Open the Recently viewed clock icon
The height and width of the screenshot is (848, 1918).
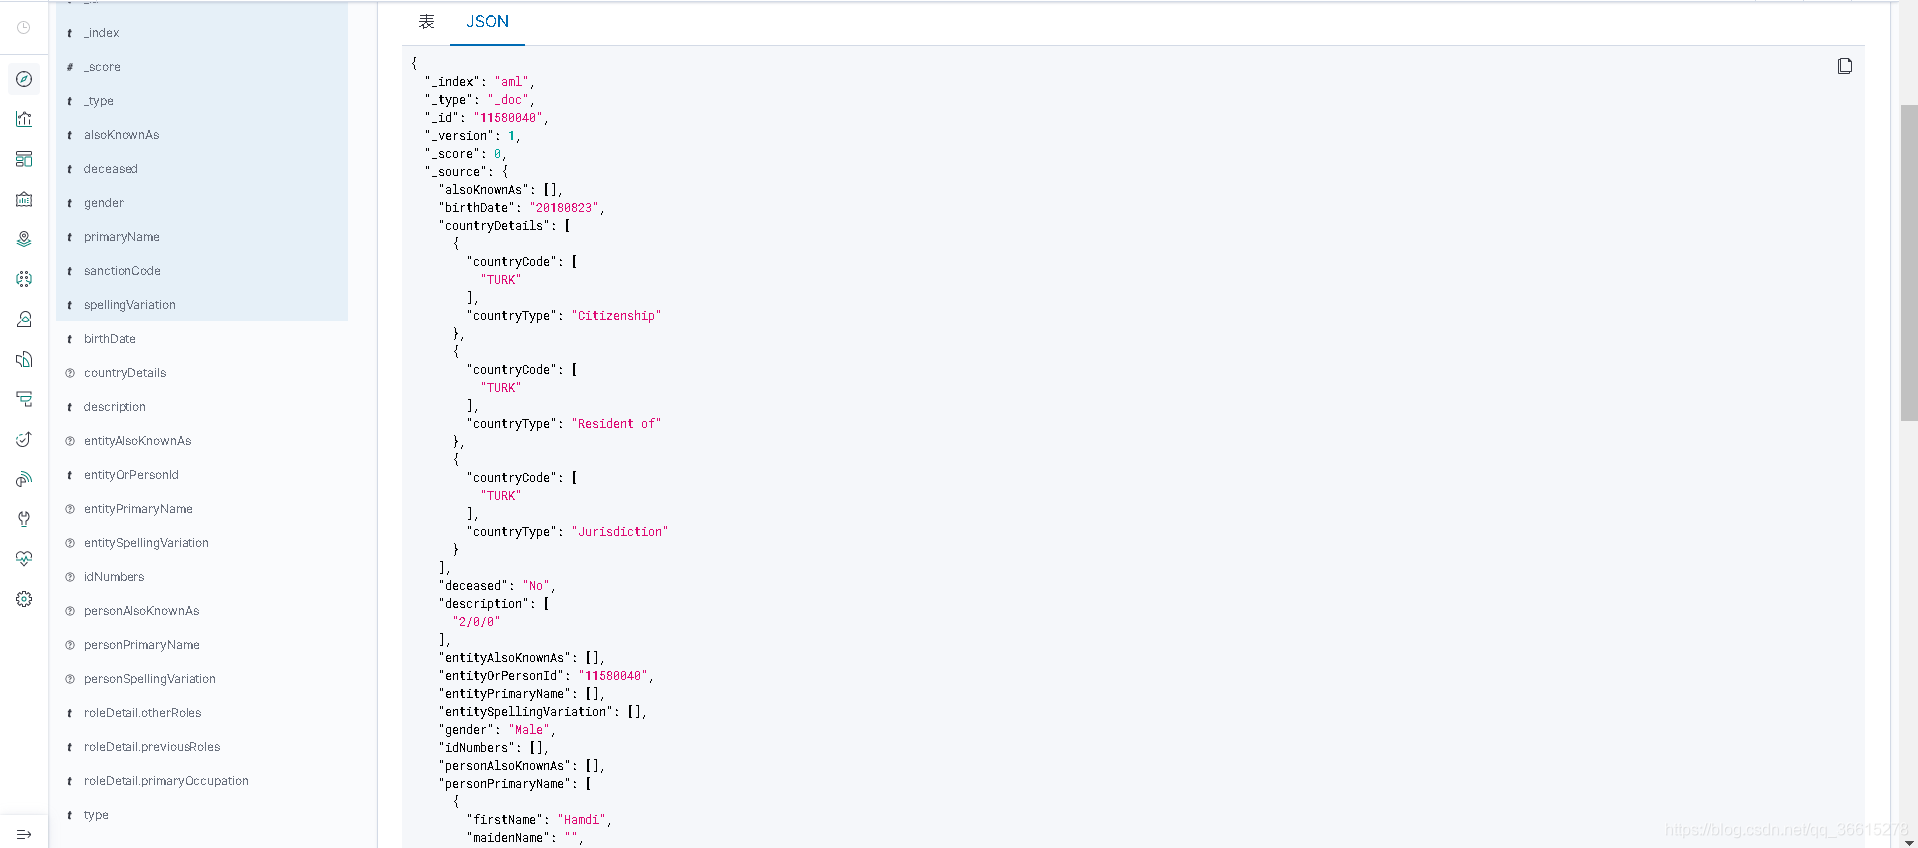click(x=24, y=28)
